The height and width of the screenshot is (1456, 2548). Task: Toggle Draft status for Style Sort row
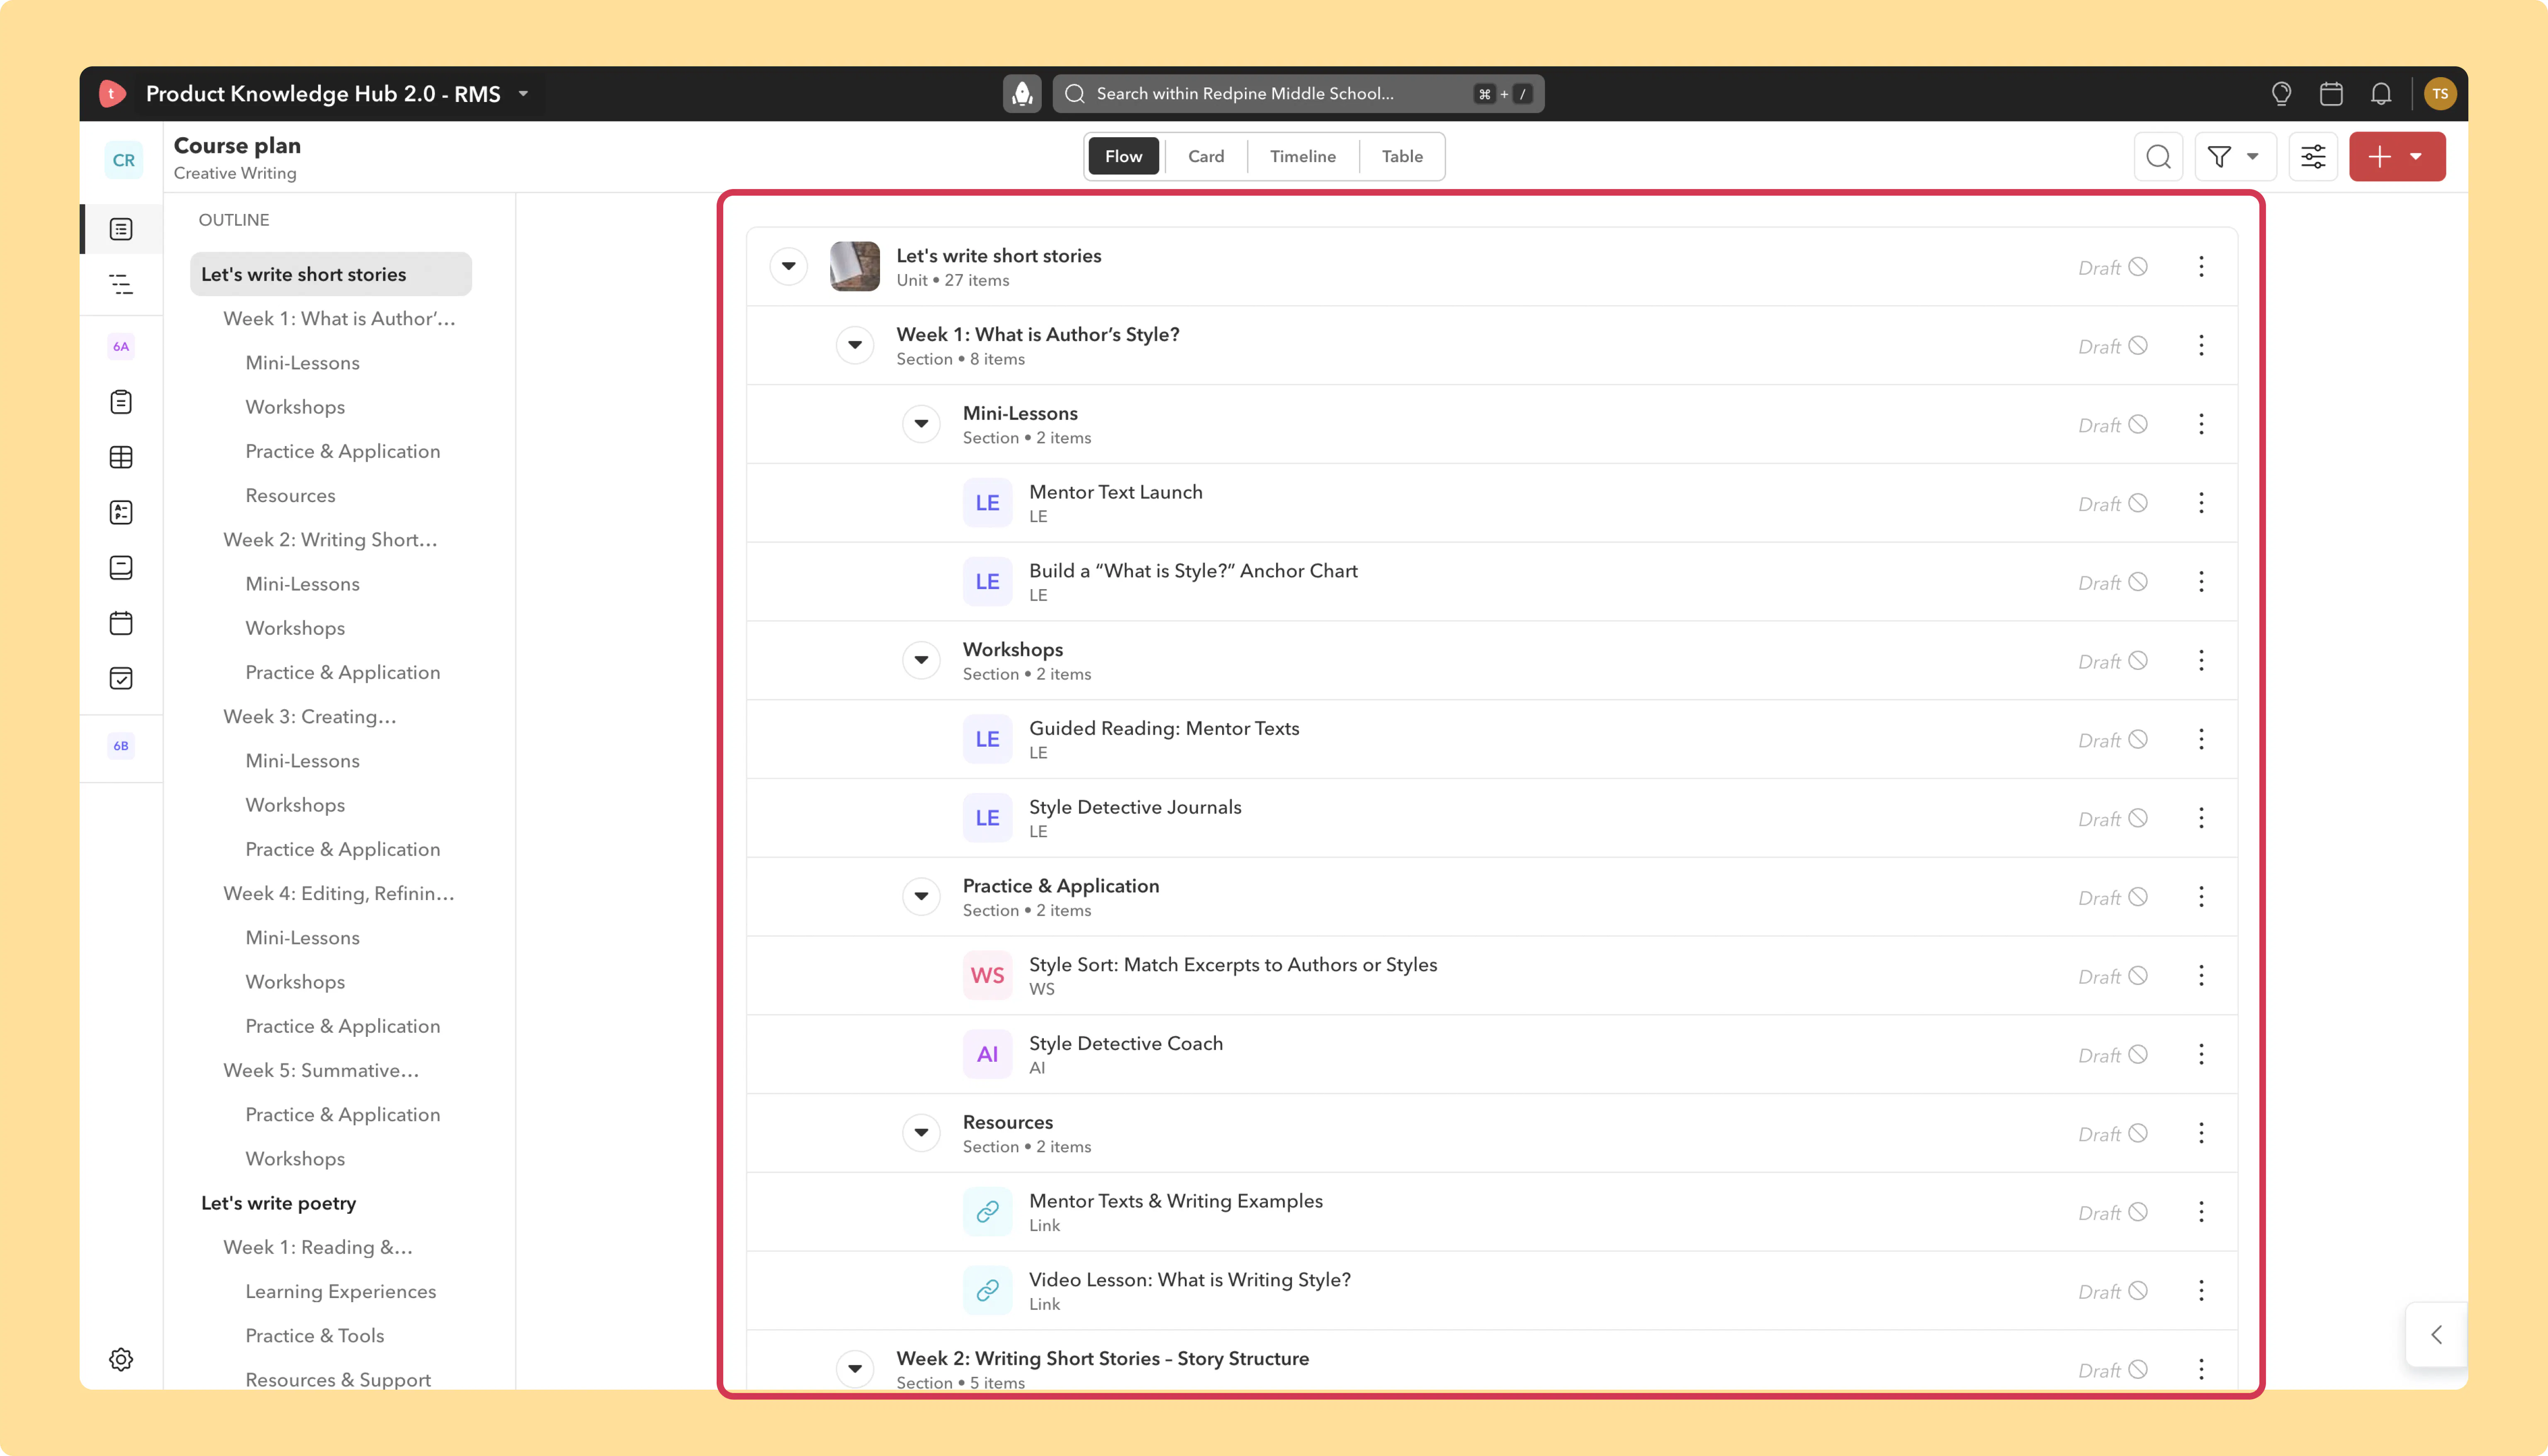(x=2112, y=976)
